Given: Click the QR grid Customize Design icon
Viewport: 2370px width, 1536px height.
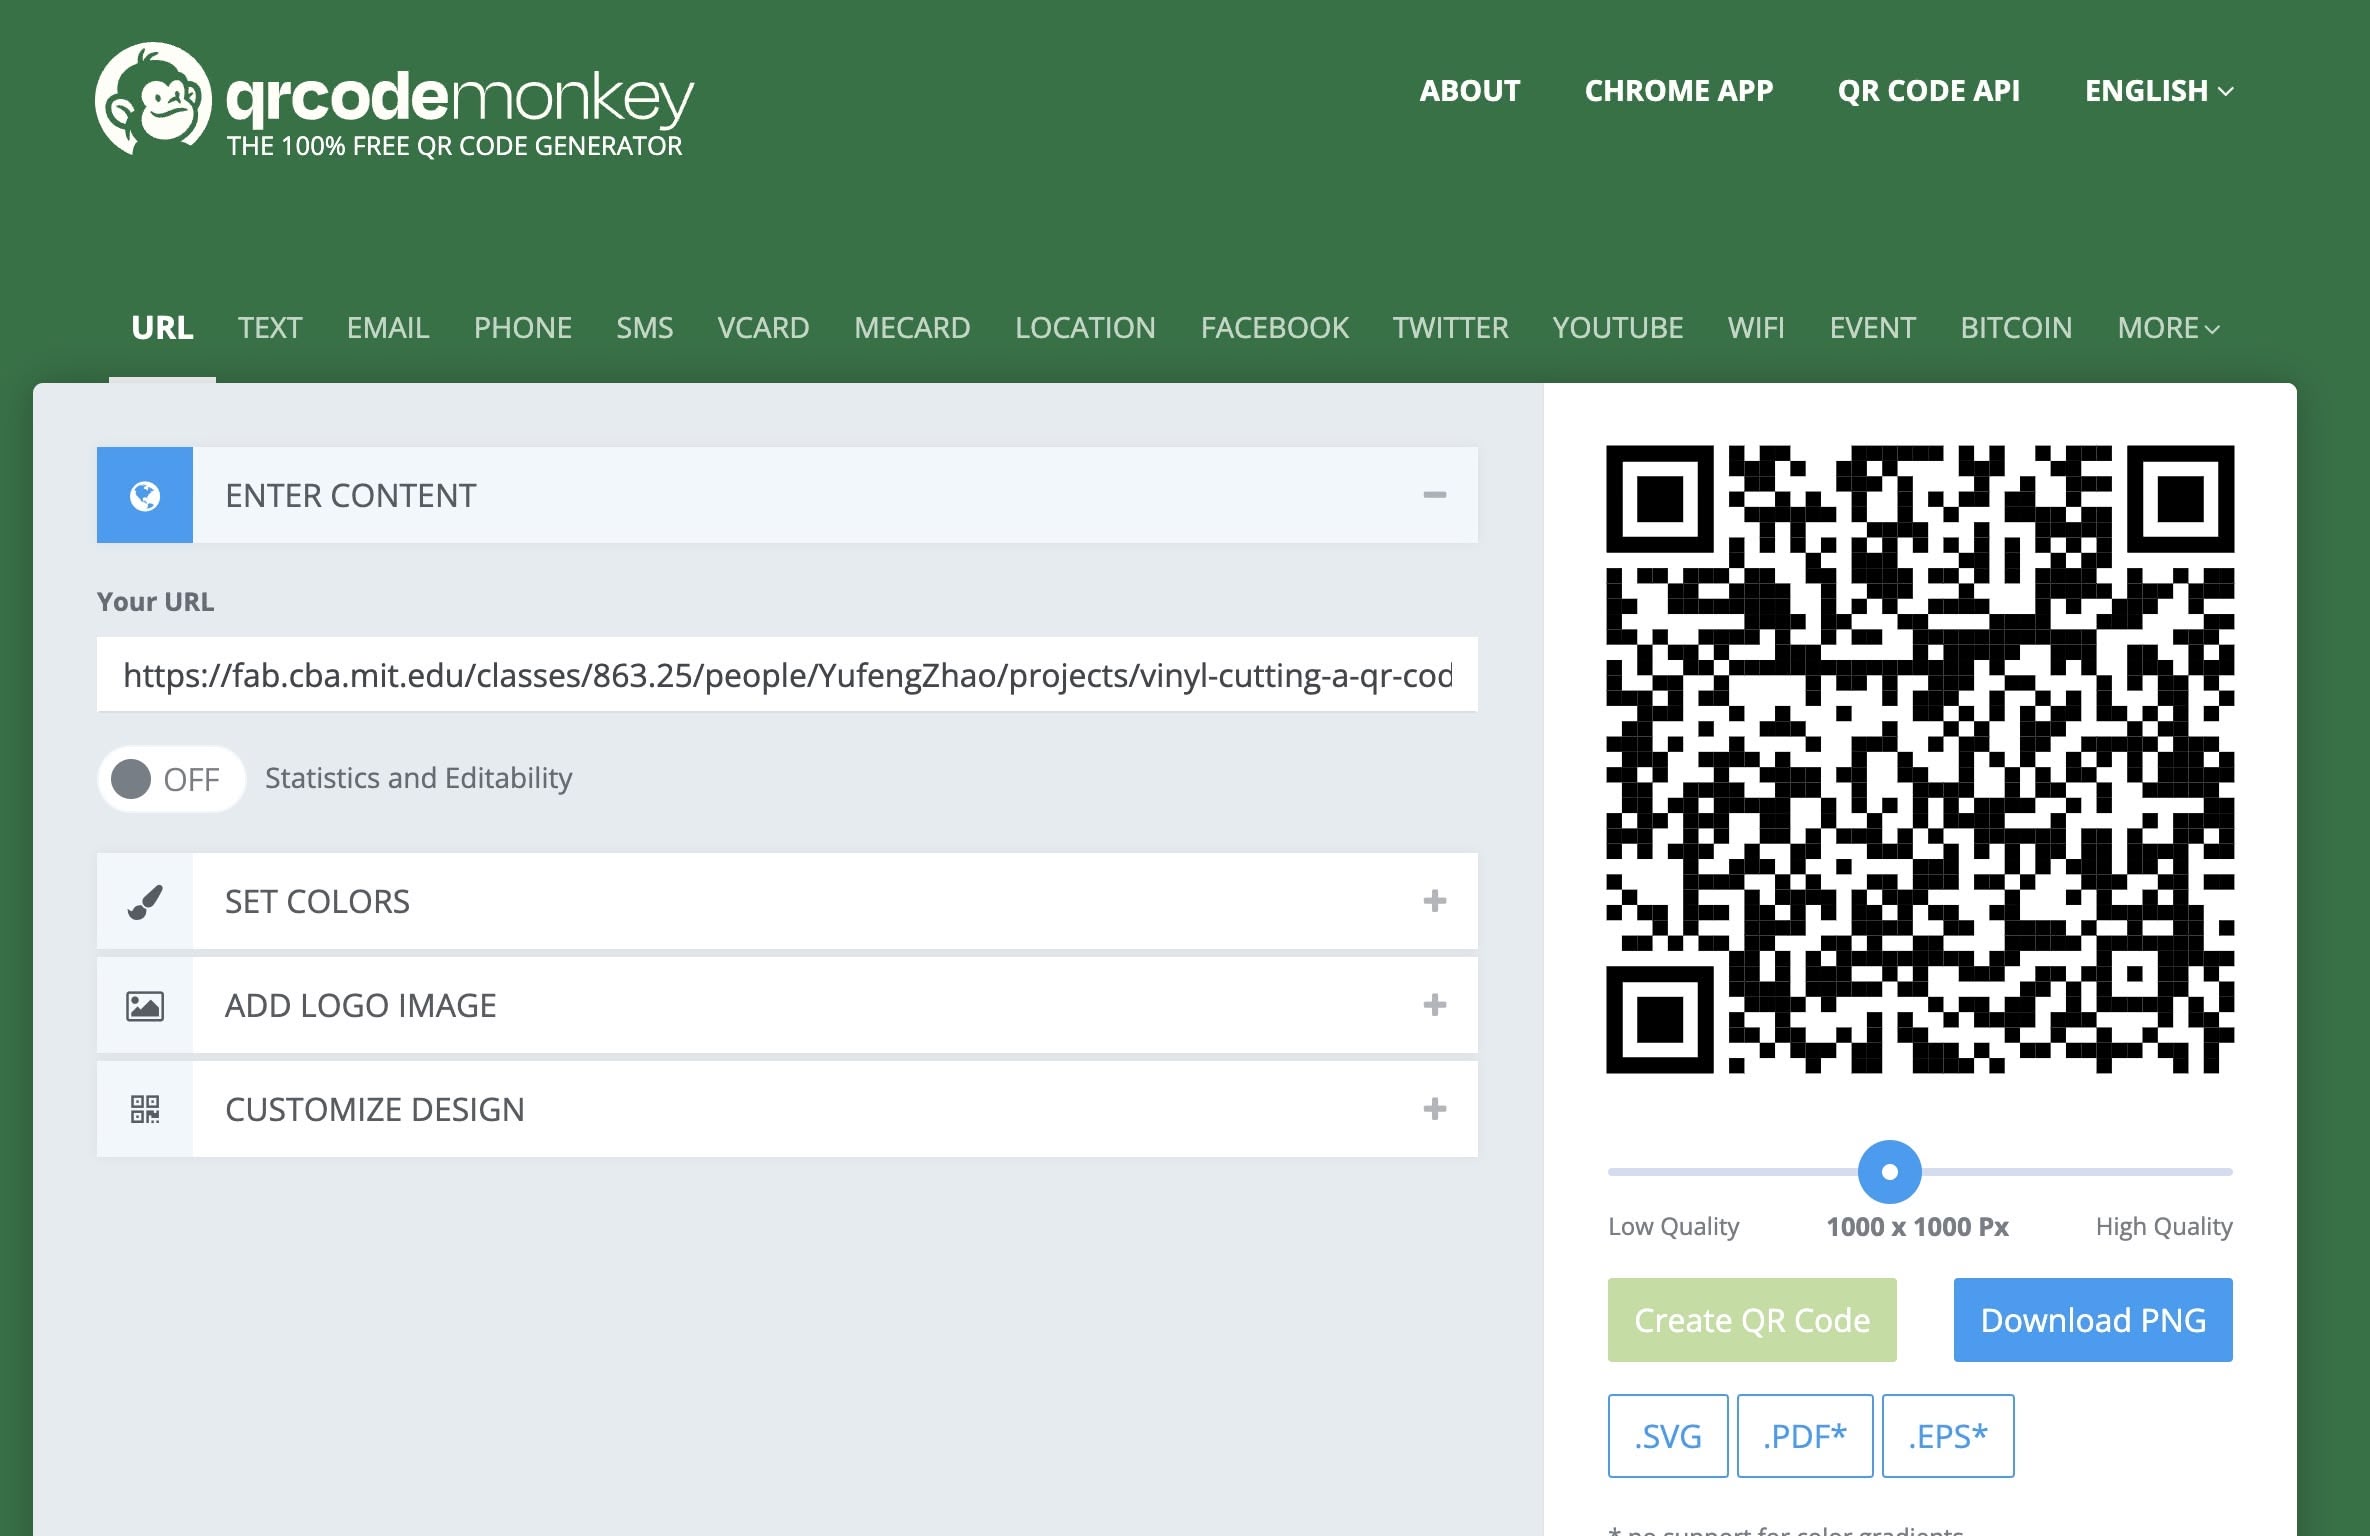Looking at the screenshot, I should coord(145,1109).
